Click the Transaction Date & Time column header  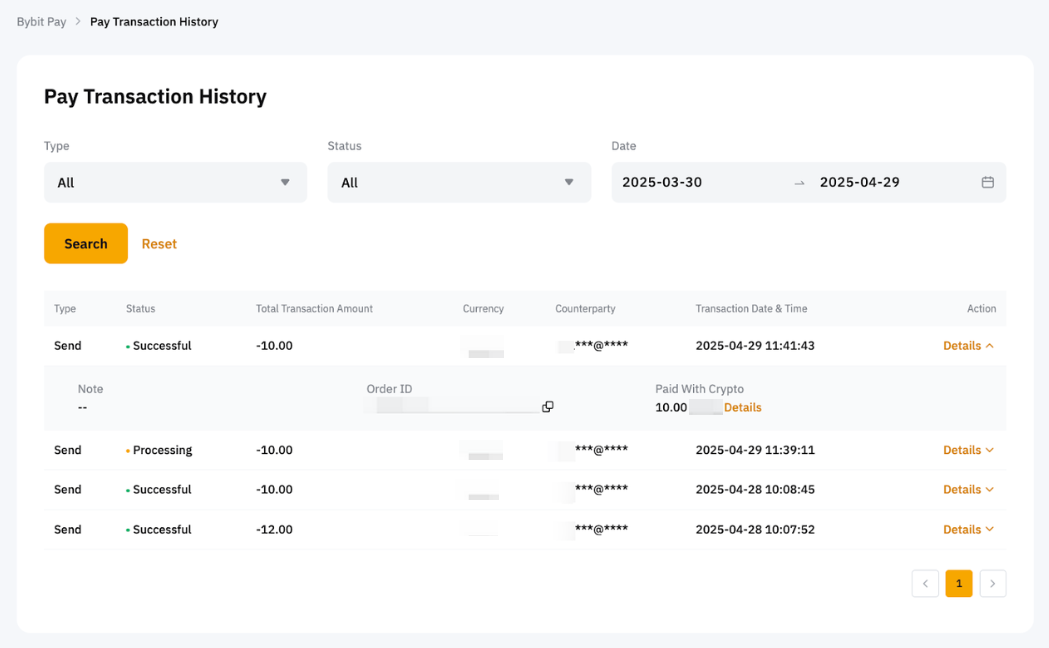tap(751, 309)
